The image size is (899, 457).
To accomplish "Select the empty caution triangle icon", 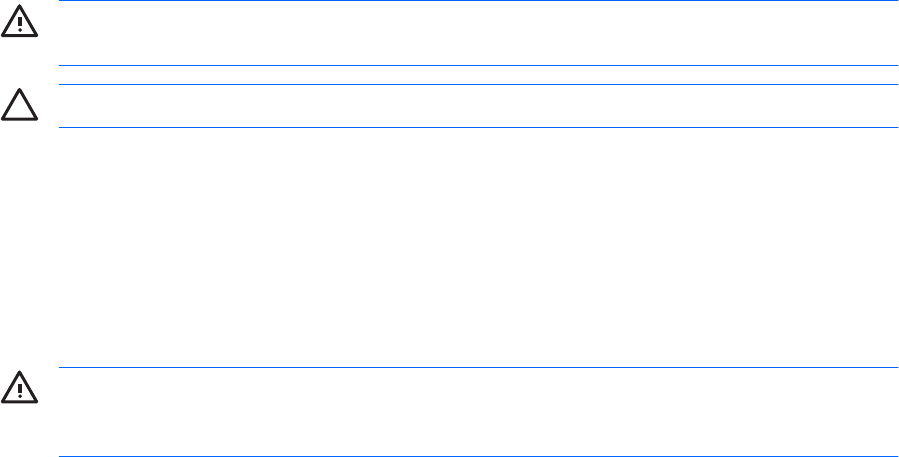I will pyautogui.click(x=18, y=107).
